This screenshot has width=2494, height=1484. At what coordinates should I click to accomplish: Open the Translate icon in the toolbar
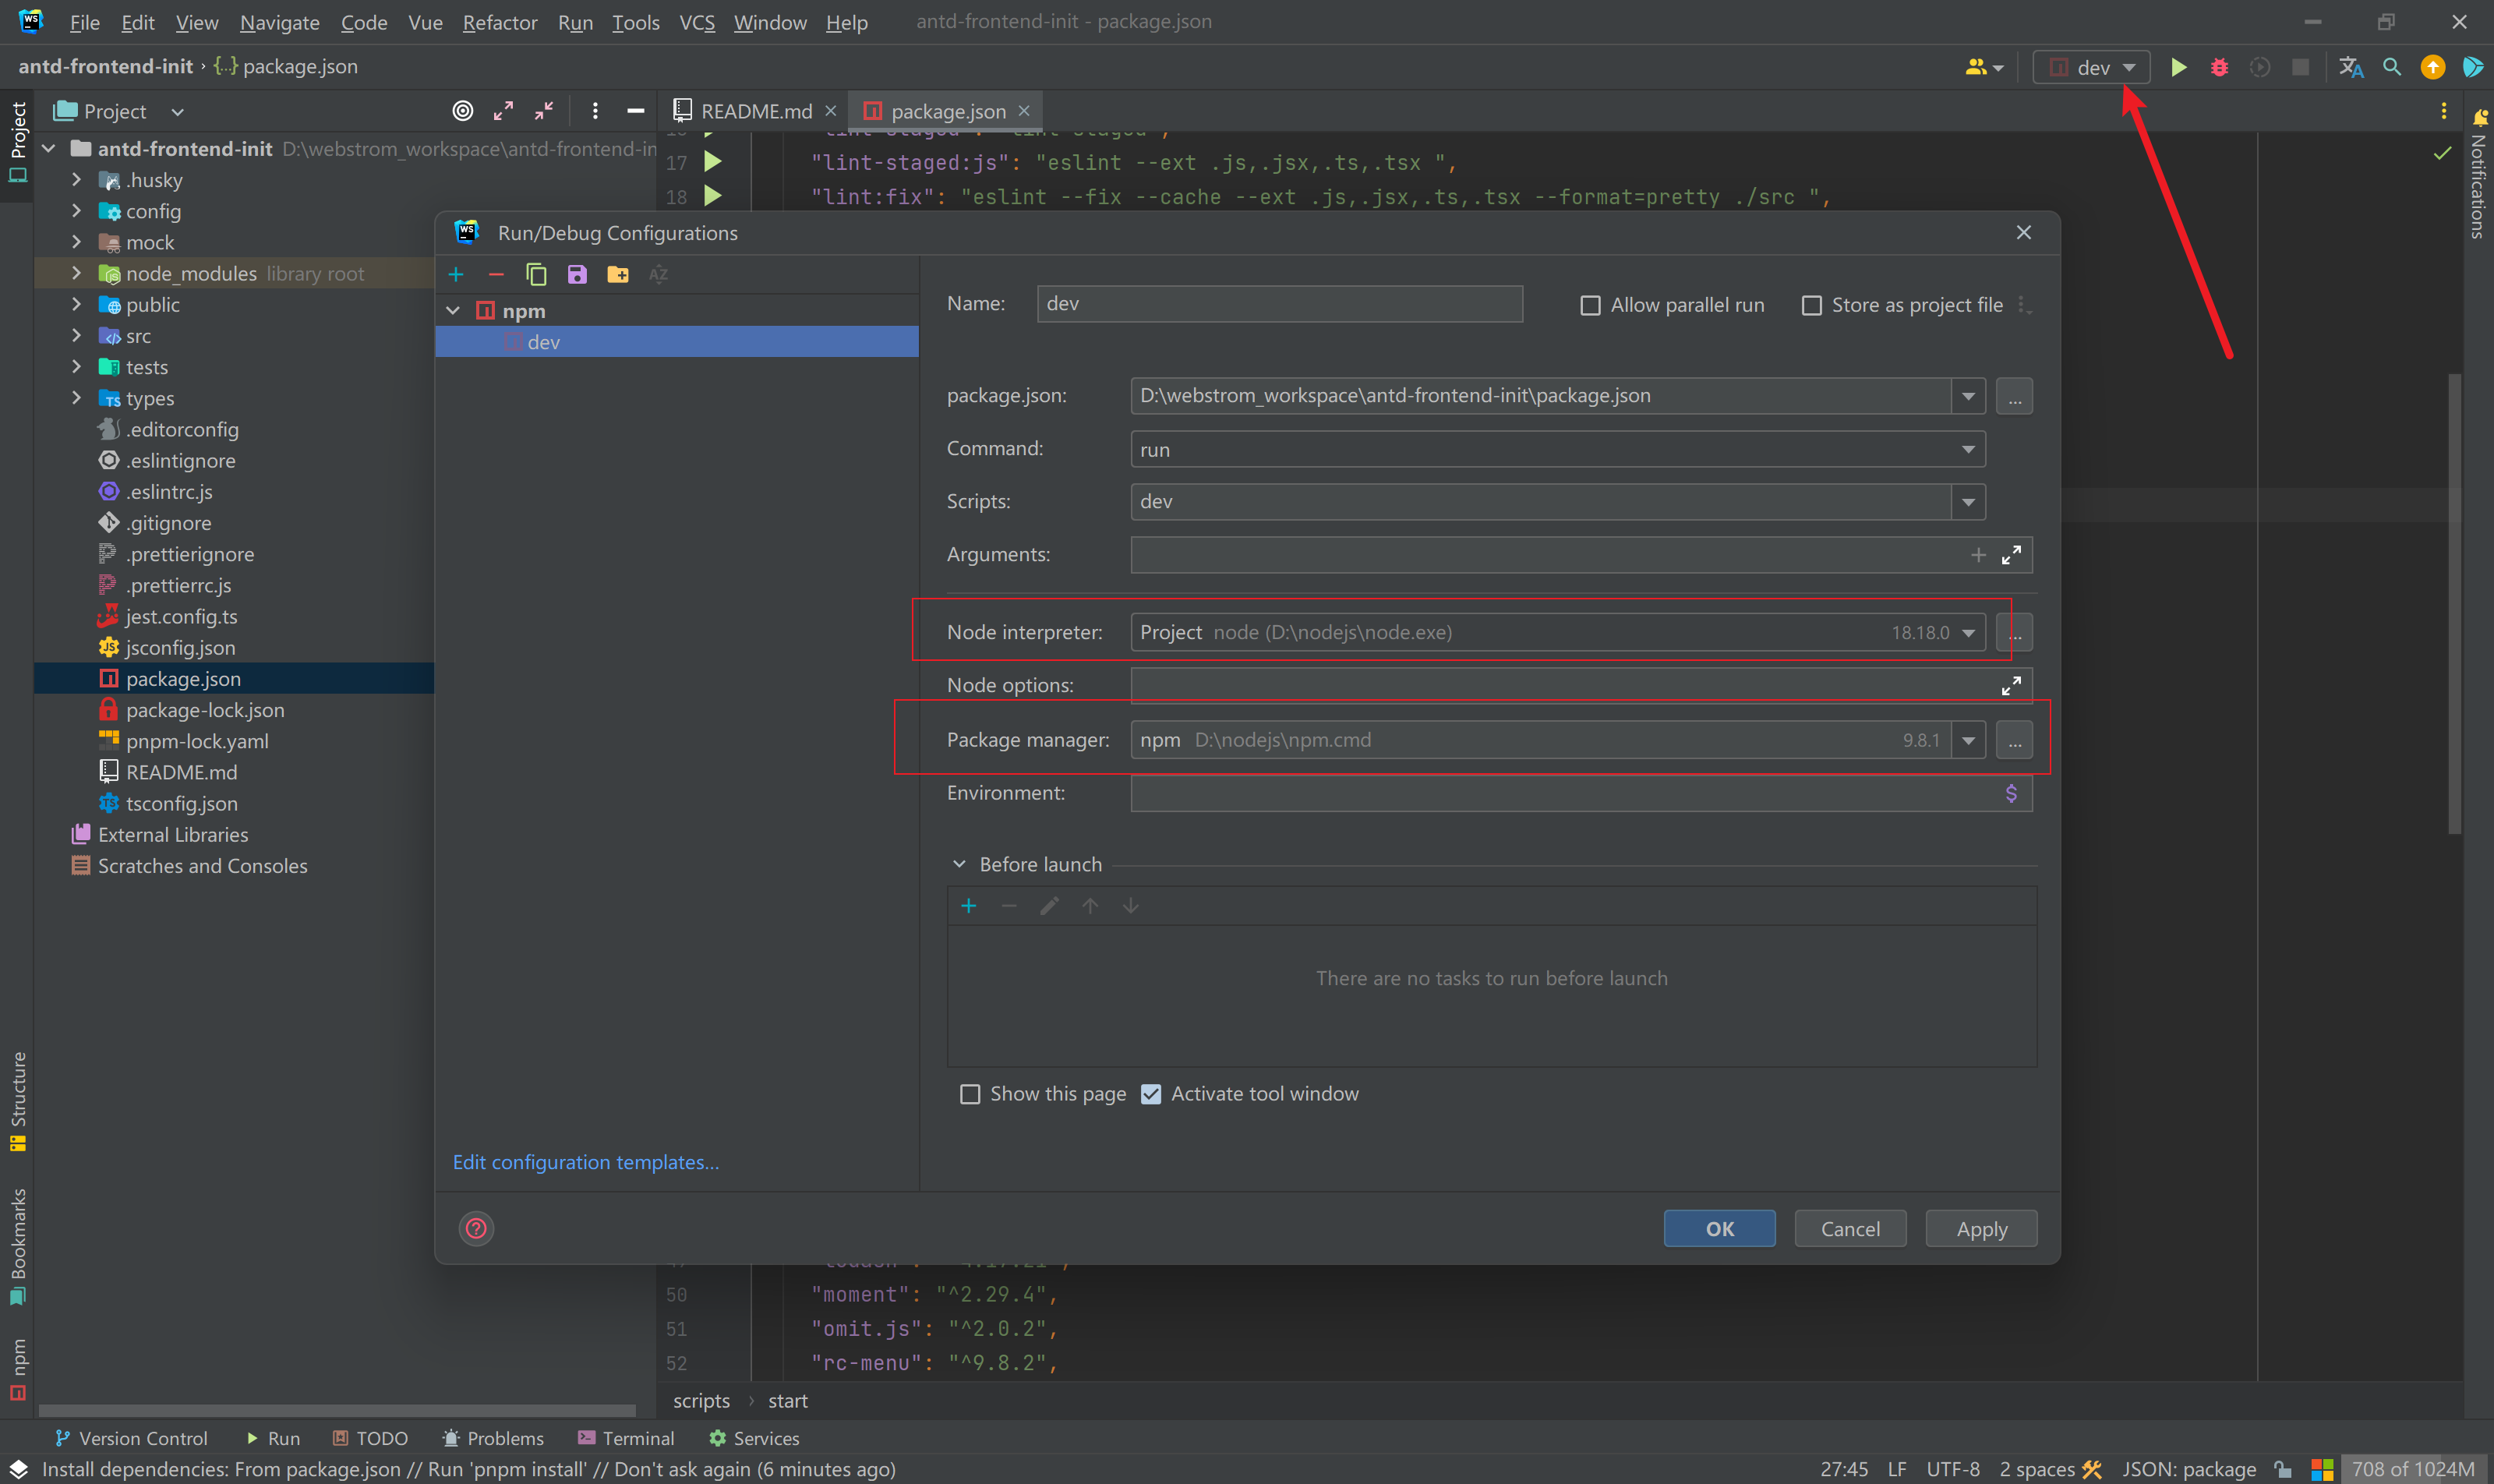[x=2351, y=67]
